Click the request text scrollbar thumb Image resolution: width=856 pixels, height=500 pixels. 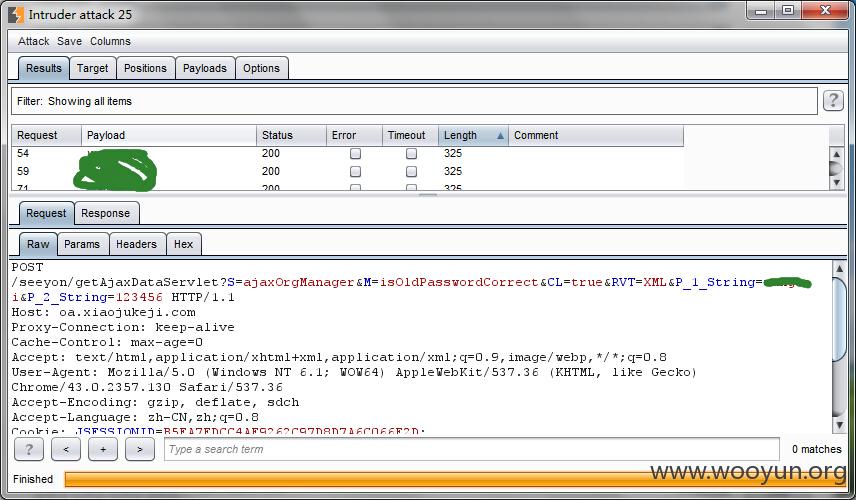839,319
